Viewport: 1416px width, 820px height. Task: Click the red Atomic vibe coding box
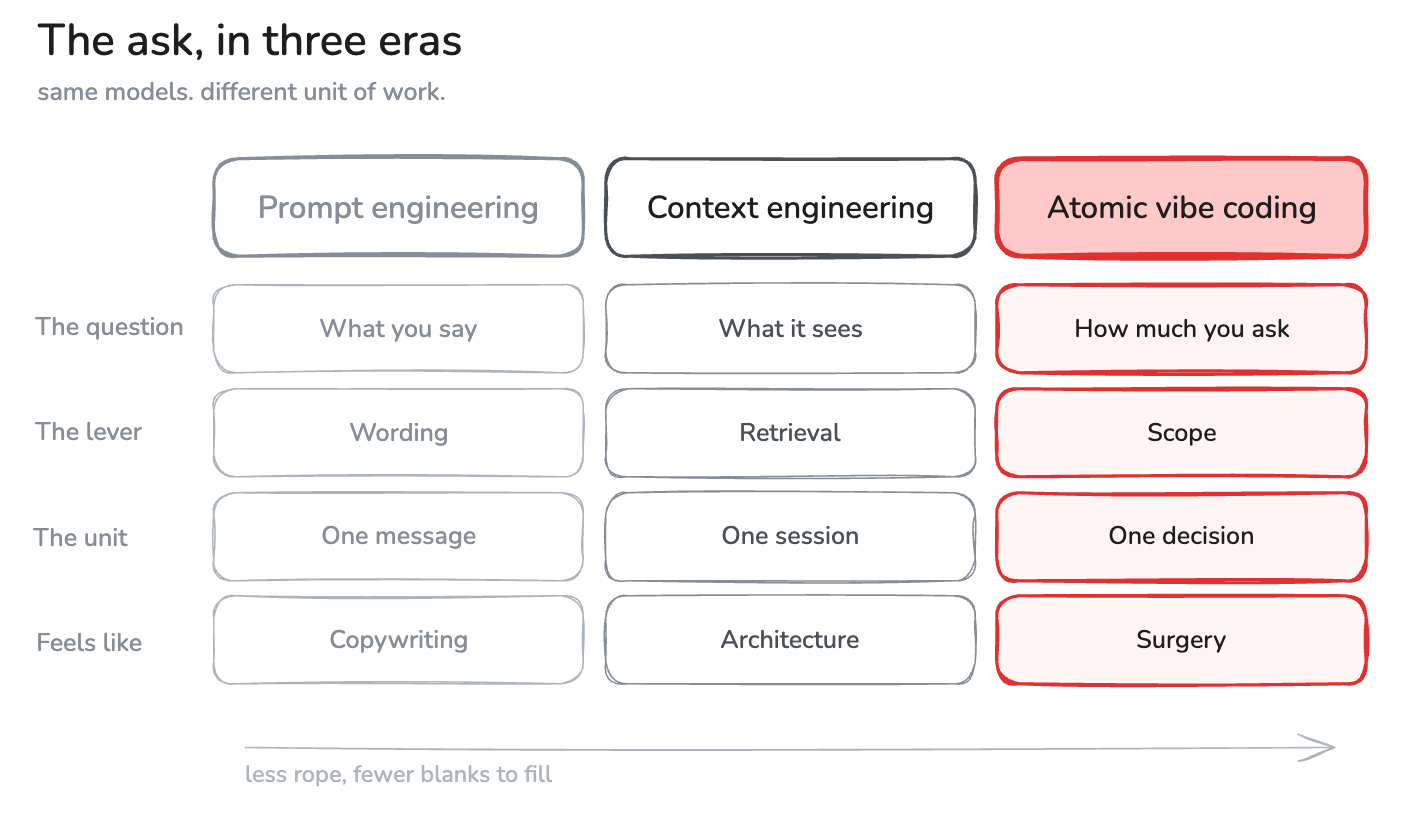[x=1181, y=207]
